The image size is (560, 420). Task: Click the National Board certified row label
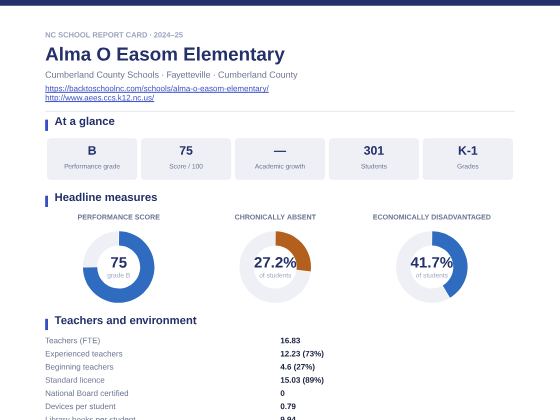87,393
